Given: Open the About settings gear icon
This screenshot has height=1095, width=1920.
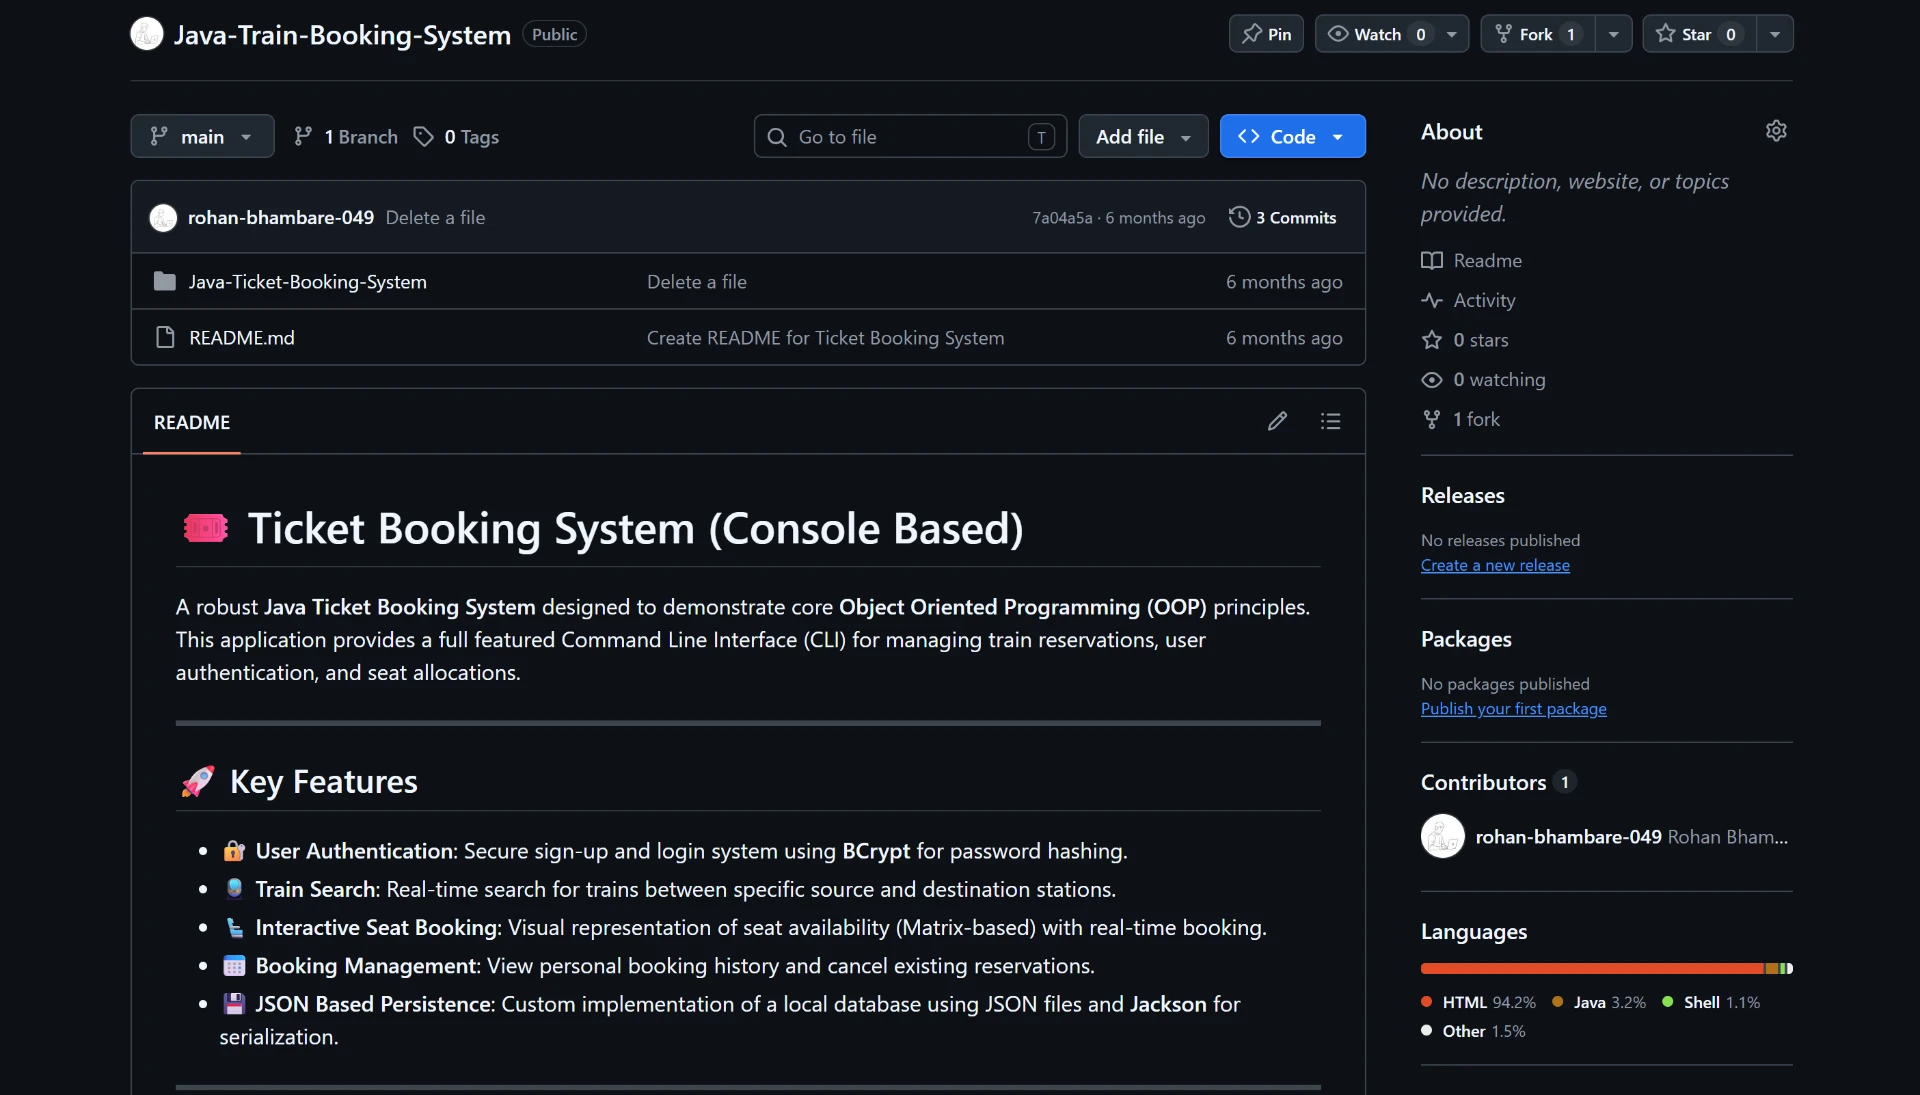Looking at the screenshot, I should (1776, 131).
